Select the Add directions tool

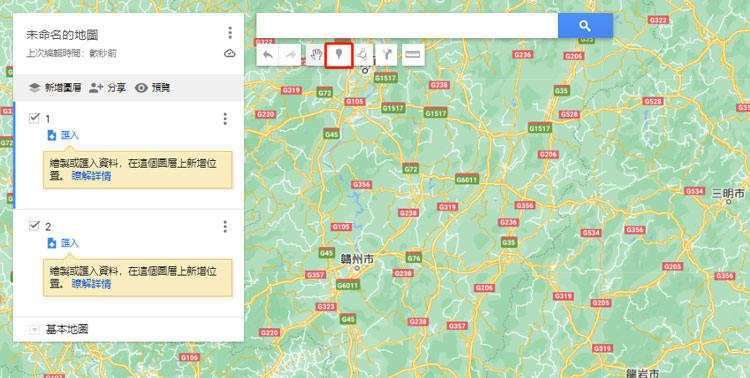coord(386,55)
